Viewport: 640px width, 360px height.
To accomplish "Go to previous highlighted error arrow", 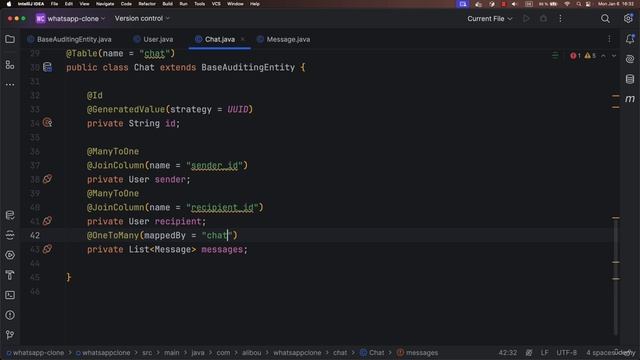I will tap(603, 56).
